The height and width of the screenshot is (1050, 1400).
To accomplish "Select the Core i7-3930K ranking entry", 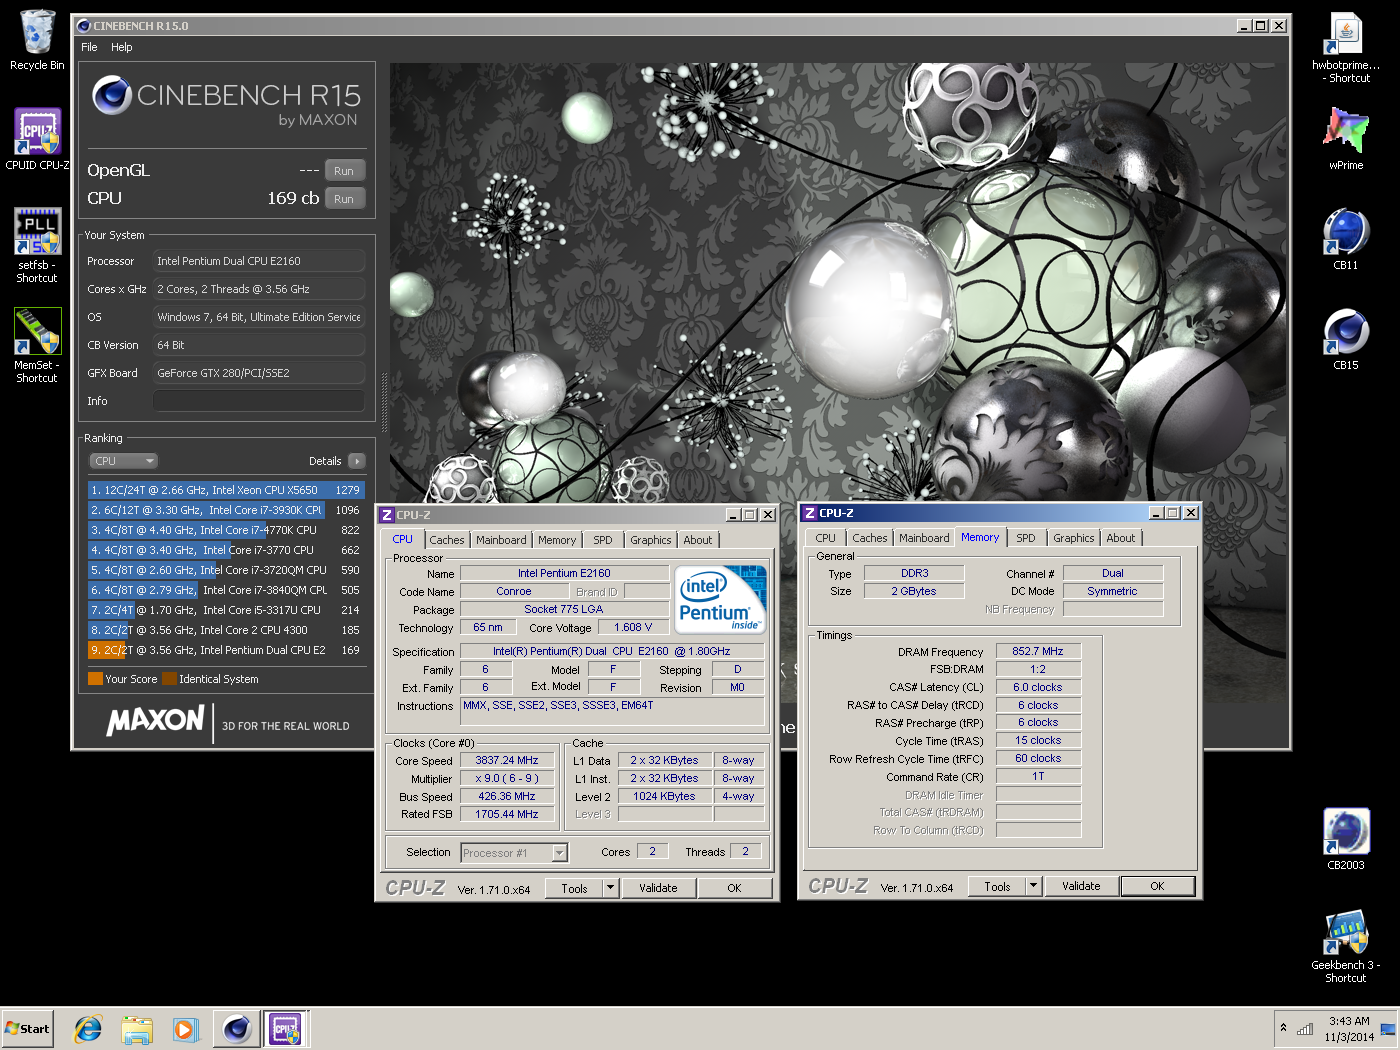I will pyautogui.click(x=226, y=510).
